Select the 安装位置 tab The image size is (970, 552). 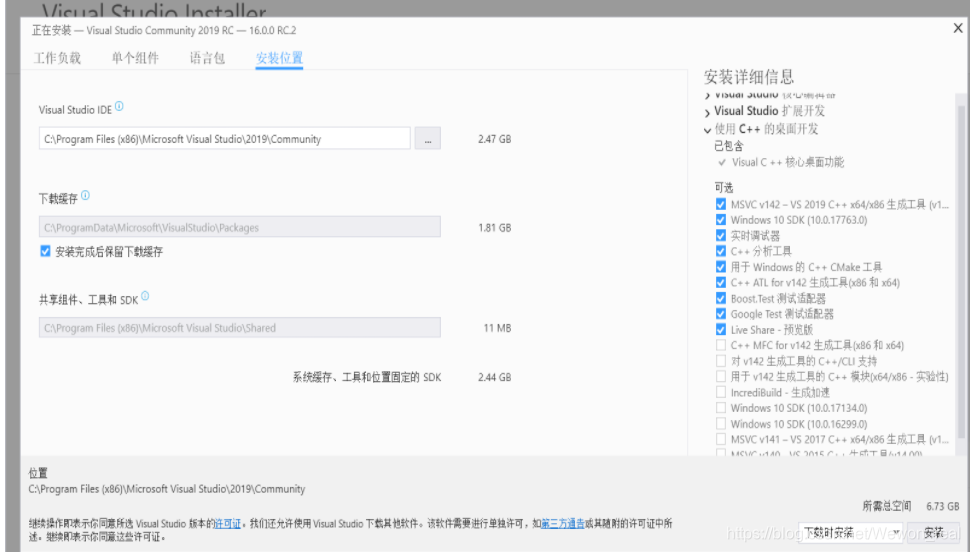279,58
